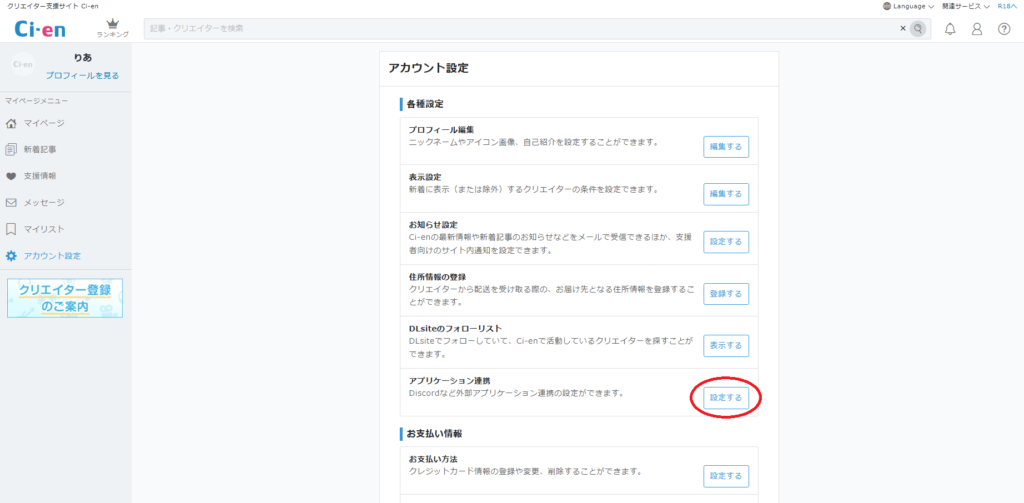Open the user account icon
Viewport: 1024px width, 503px height.
[977, 28]
